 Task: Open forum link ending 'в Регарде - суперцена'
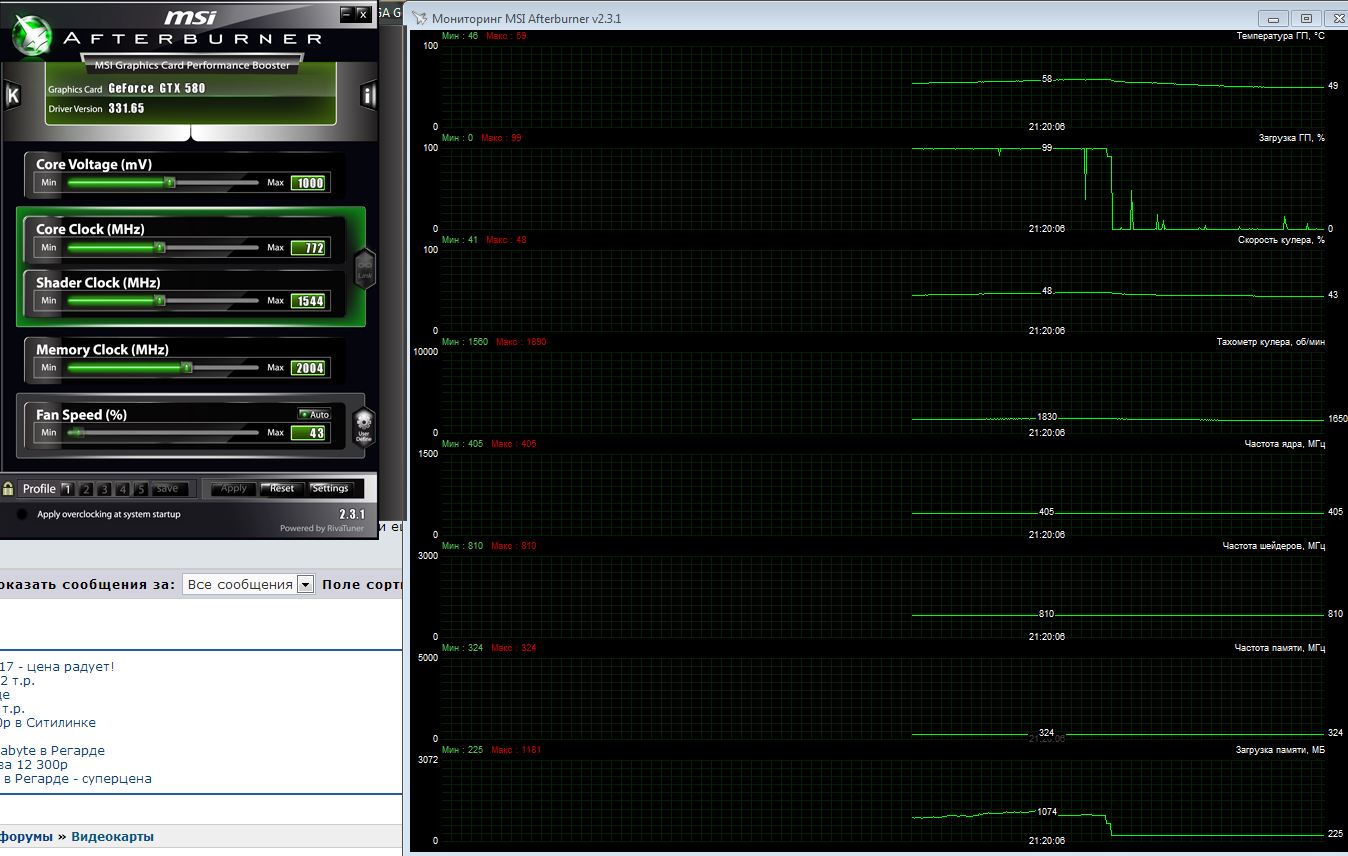[x=76, y=778]
